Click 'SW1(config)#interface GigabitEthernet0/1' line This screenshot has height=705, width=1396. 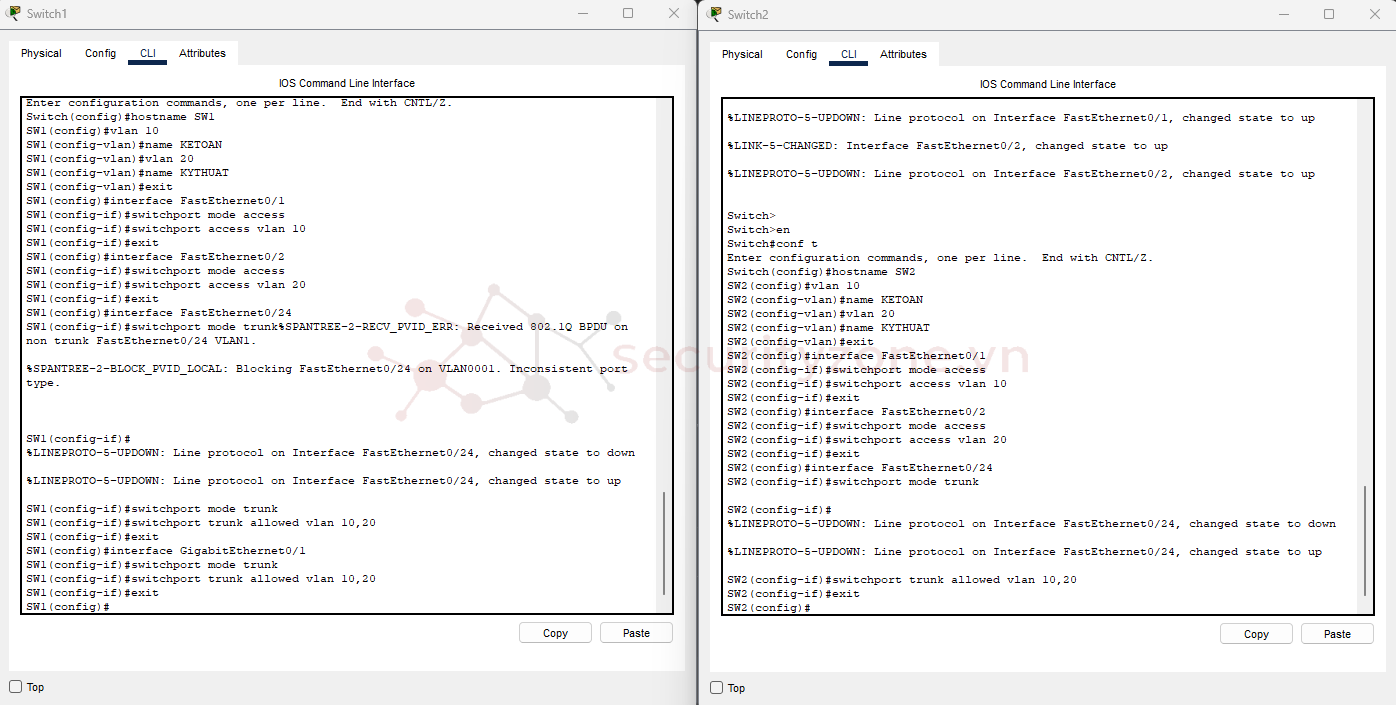click(166, 551)
